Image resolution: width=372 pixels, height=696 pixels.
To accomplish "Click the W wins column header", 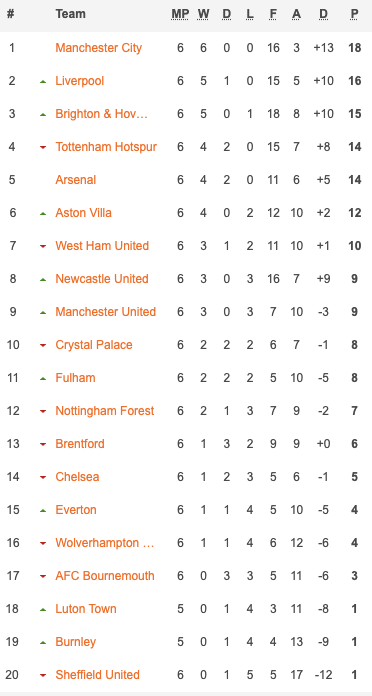I will pos(203,14).
